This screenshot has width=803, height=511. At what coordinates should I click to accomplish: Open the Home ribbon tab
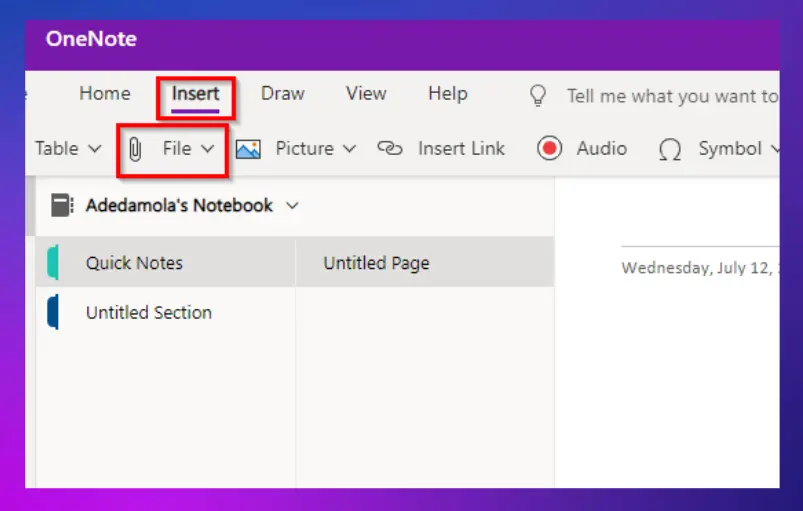point(104,94)
